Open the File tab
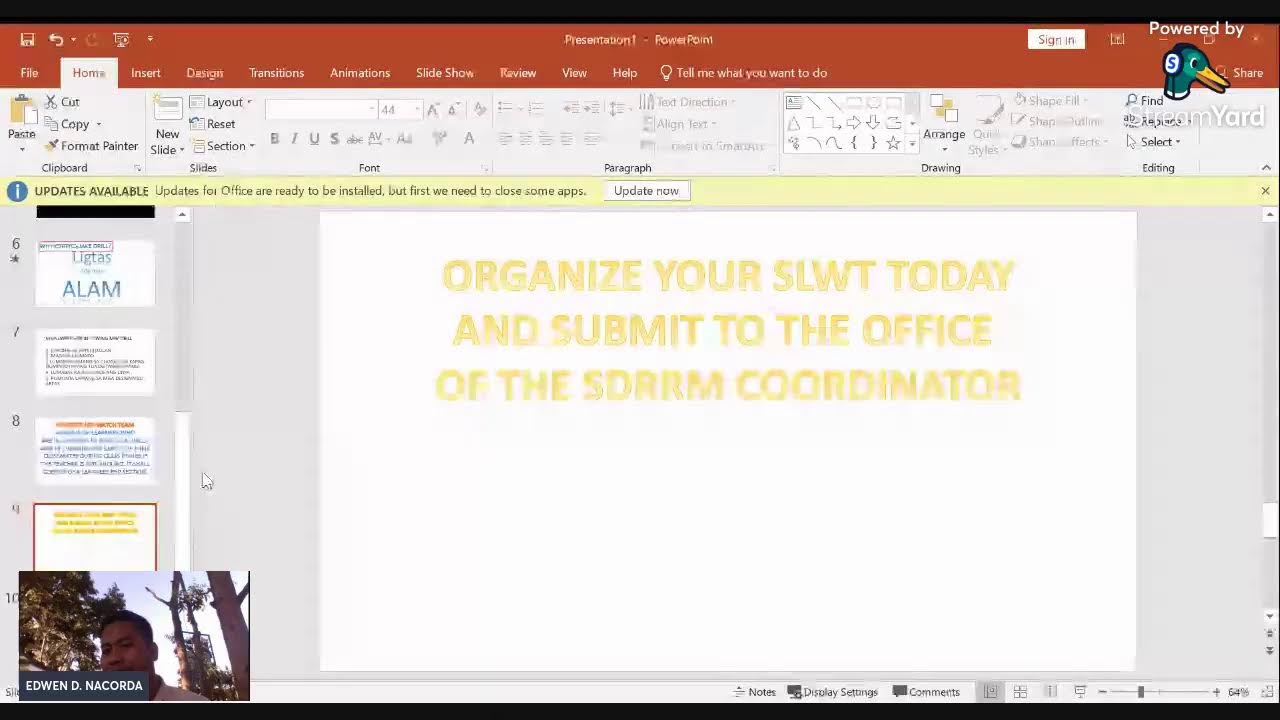This screenshot has width=1280, height=720. [29, 73]
